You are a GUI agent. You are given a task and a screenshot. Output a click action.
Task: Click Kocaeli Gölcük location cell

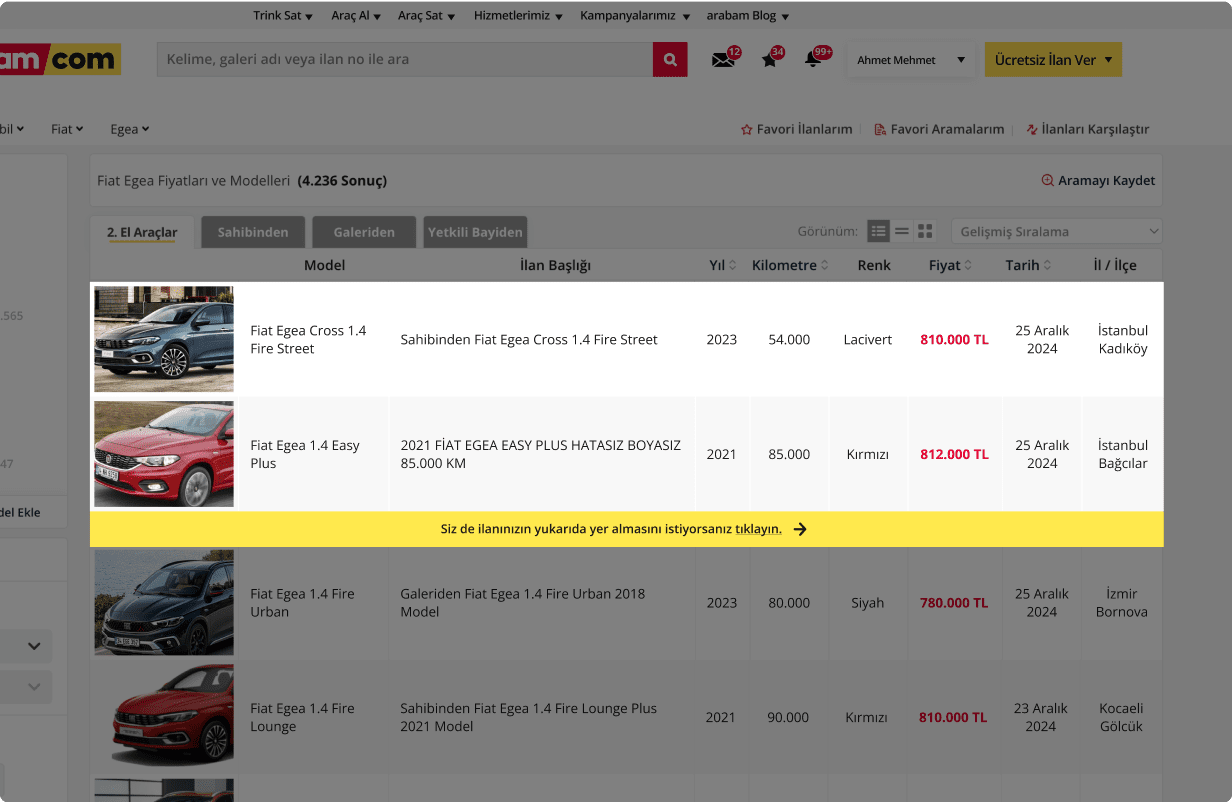[x=1121, y=717]
